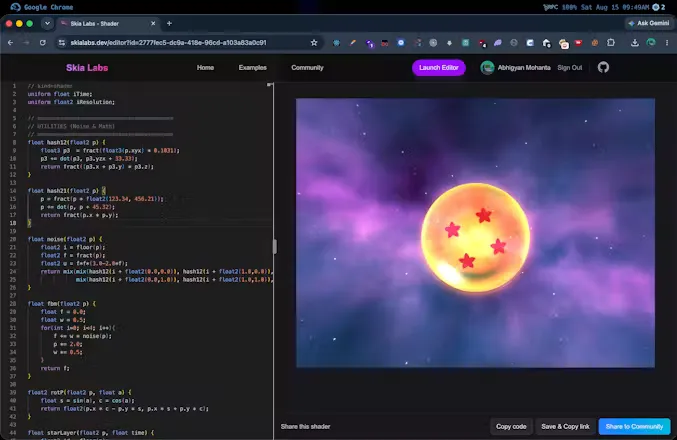This screenshot has width=677, height=440.
Task: Click the small icon at editor top-right corner
Action: click(x=270, y=85)
